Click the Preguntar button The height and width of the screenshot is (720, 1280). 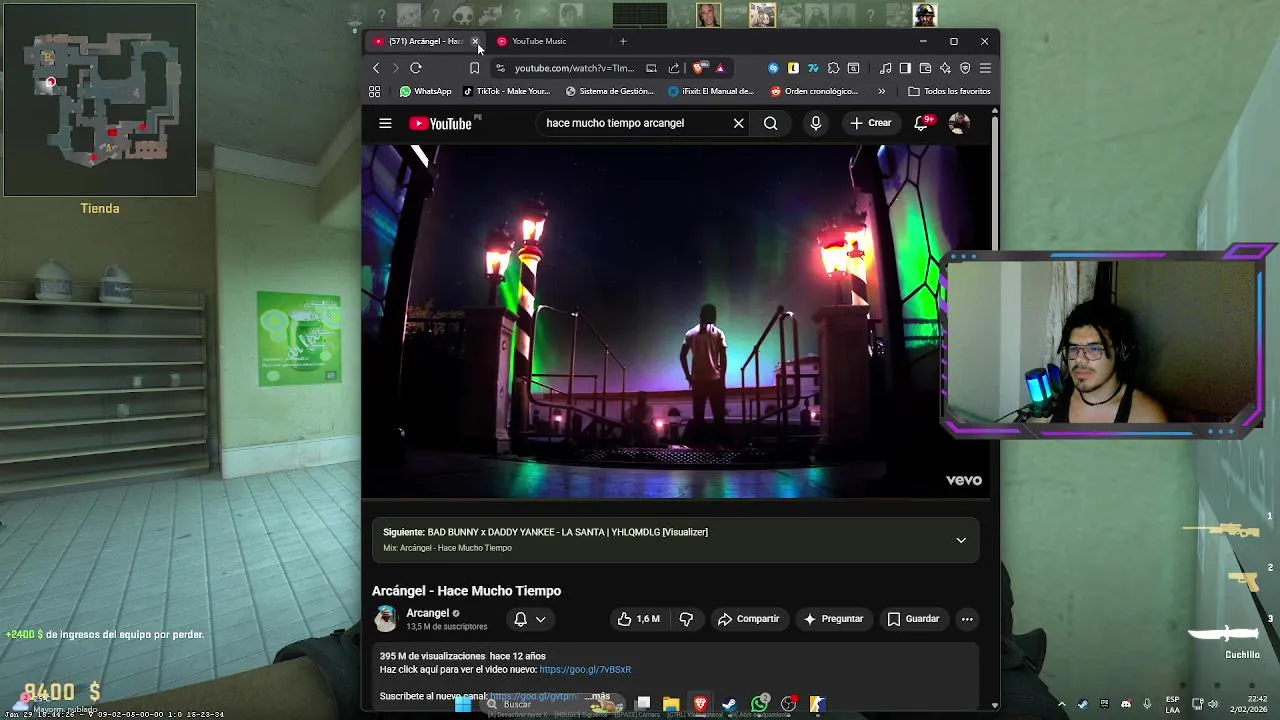(833, 619)
